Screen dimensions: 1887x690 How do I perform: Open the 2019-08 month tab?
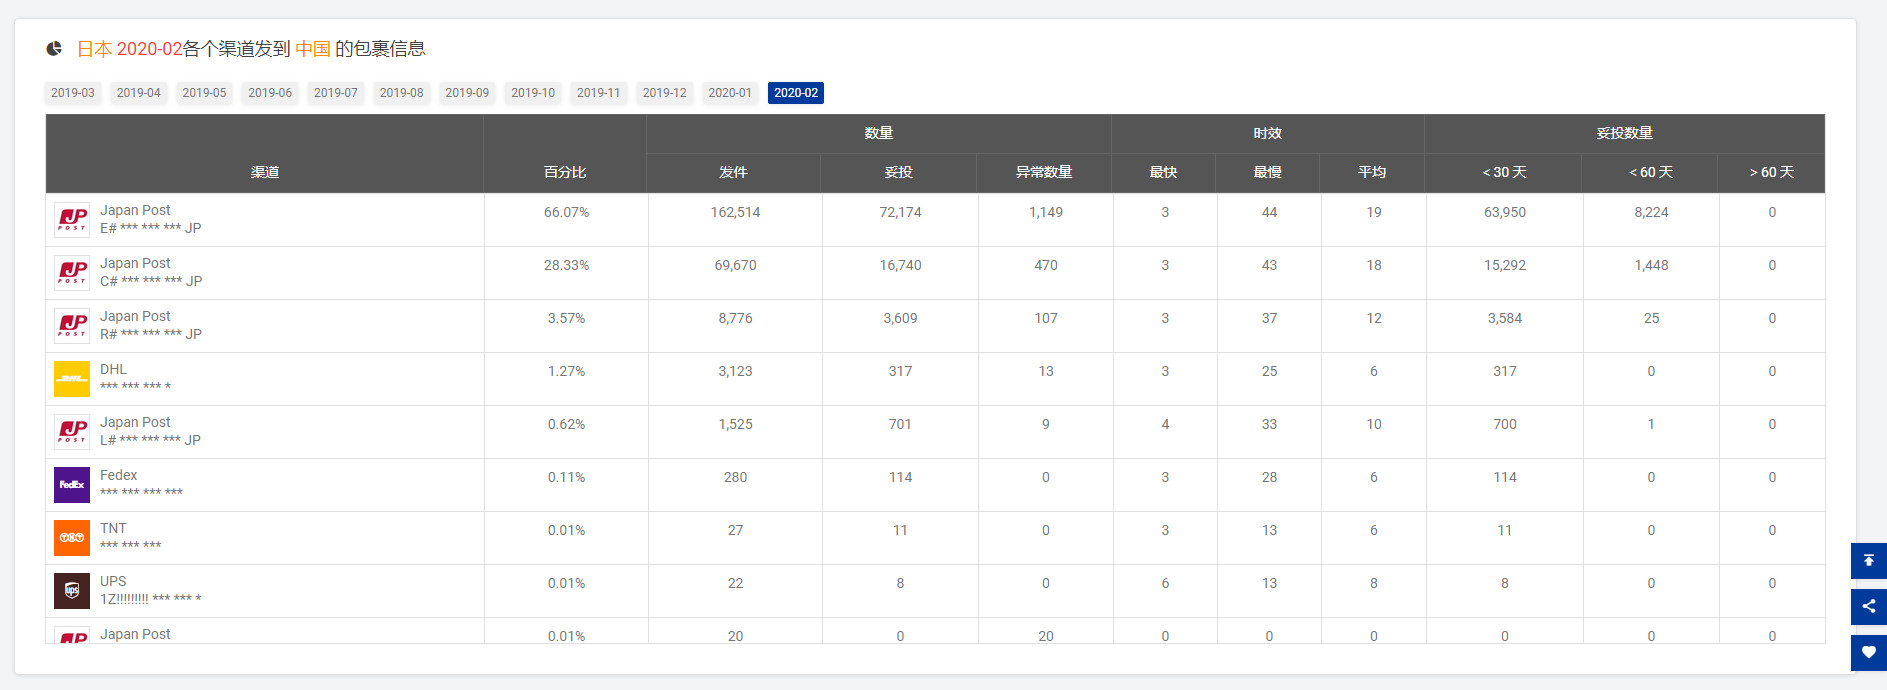pyautogui.click(x=401, y=93)
